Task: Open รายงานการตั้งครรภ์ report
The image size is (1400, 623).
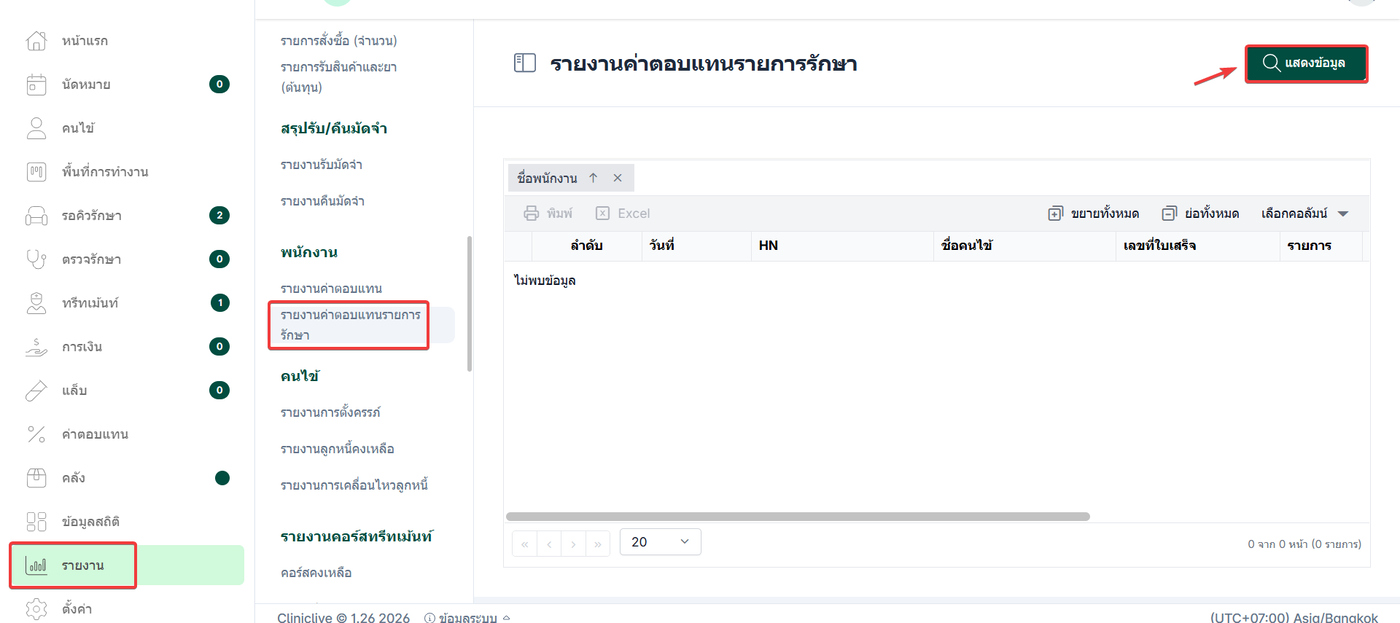Action: [331, 412]
